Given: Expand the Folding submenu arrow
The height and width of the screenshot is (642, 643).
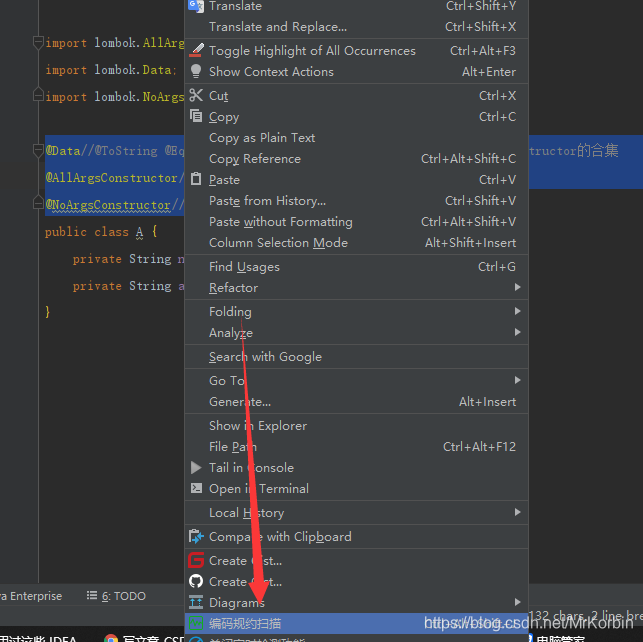Looking at the screenshot, I should [518, 311].
